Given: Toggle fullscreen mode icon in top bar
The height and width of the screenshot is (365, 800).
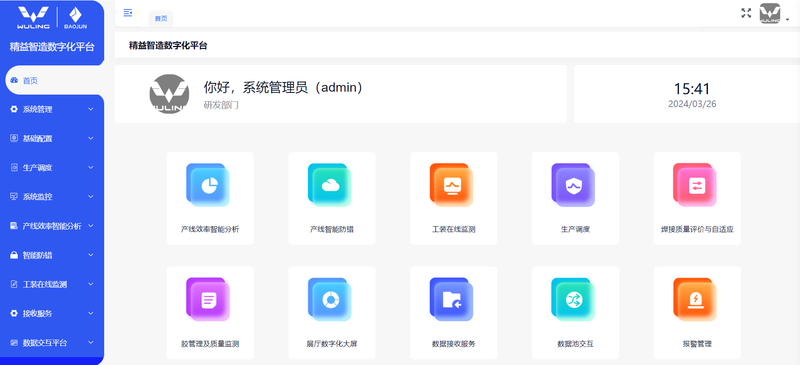Looking at the screenshot, I should click(746, 13).
